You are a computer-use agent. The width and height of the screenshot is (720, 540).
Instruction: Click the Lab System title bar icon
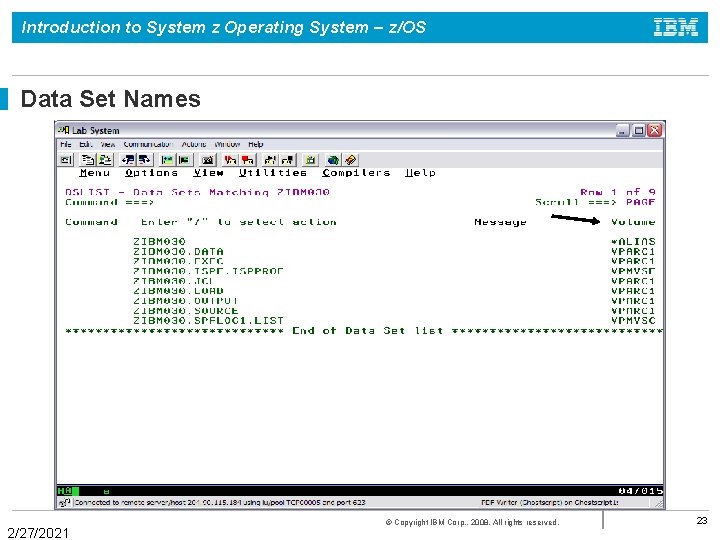(x=64, y=130)
